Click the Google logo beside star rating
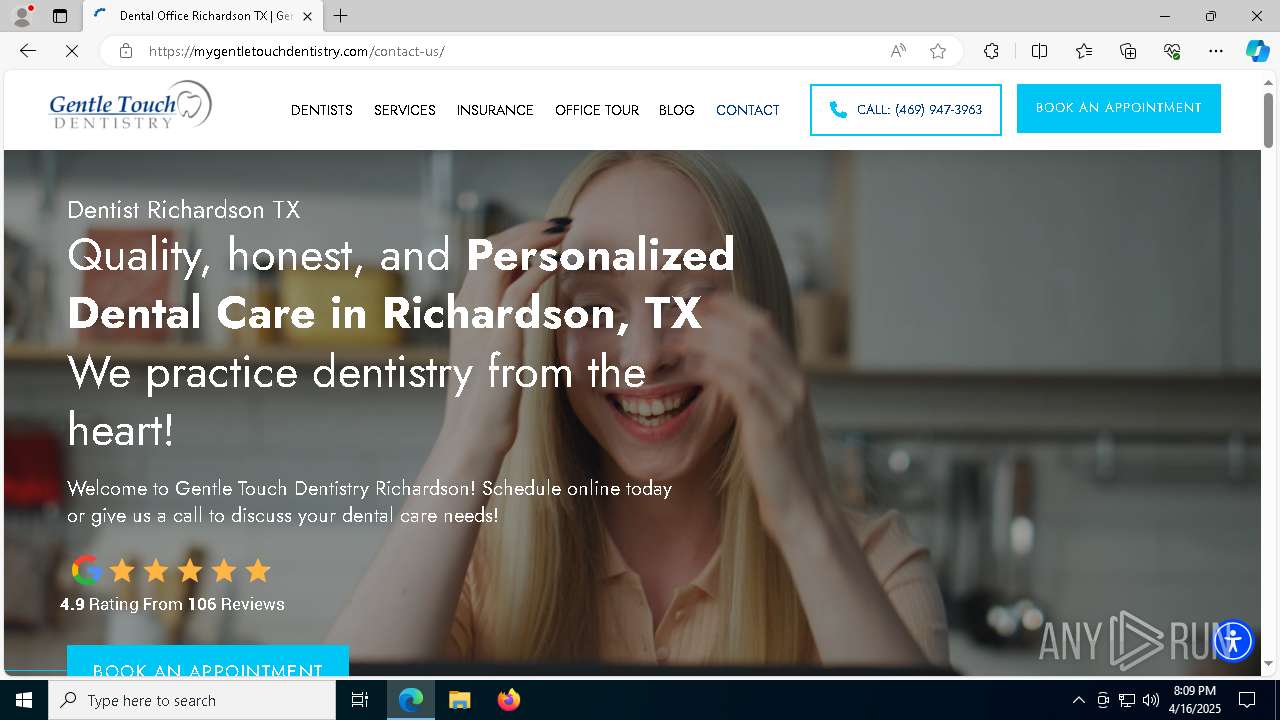 click(x=86, y=571)
